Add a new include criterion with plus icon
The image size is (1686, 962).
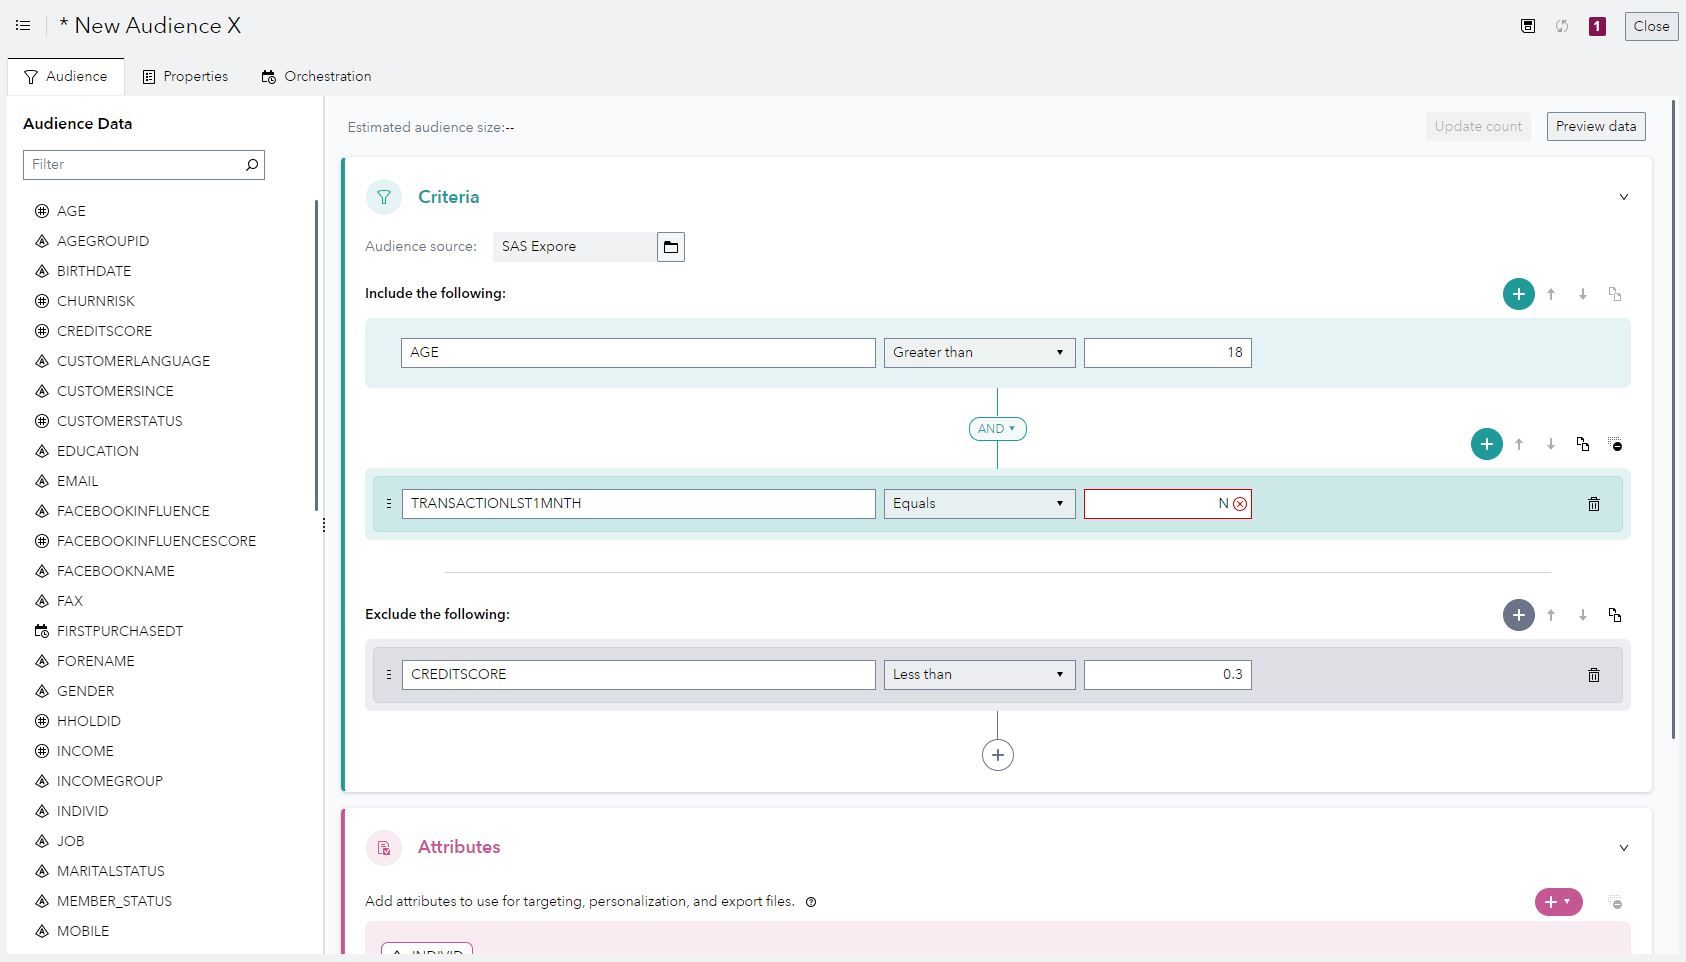click(1518, 294)
